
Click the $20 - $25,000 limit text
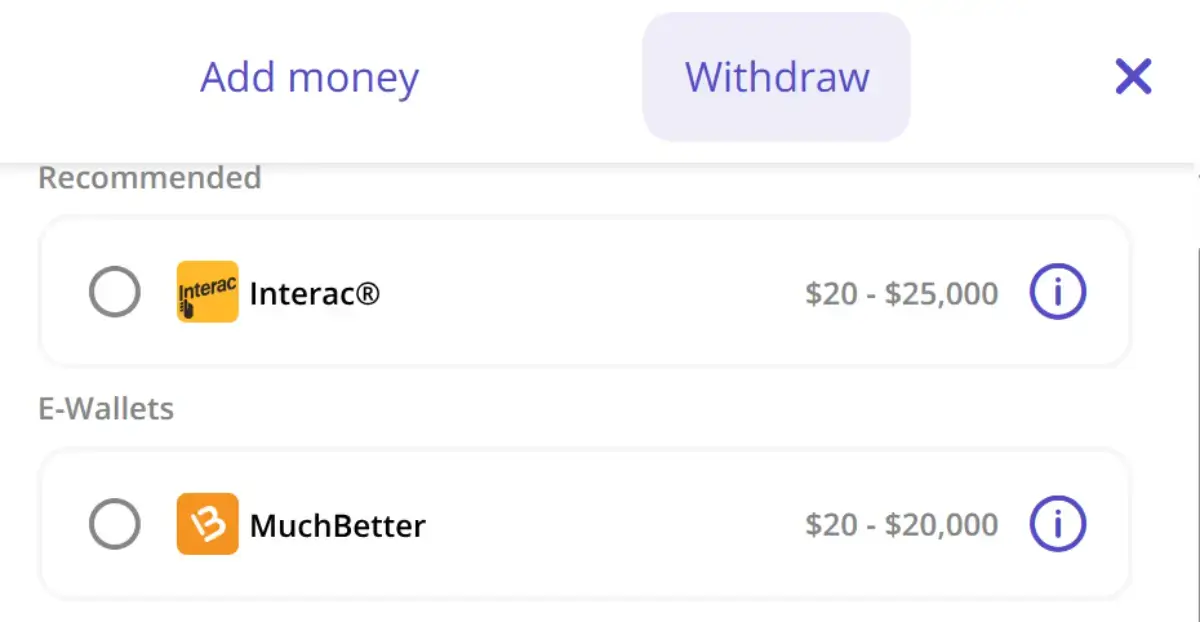pyautogui.click(x=900, y=292)
